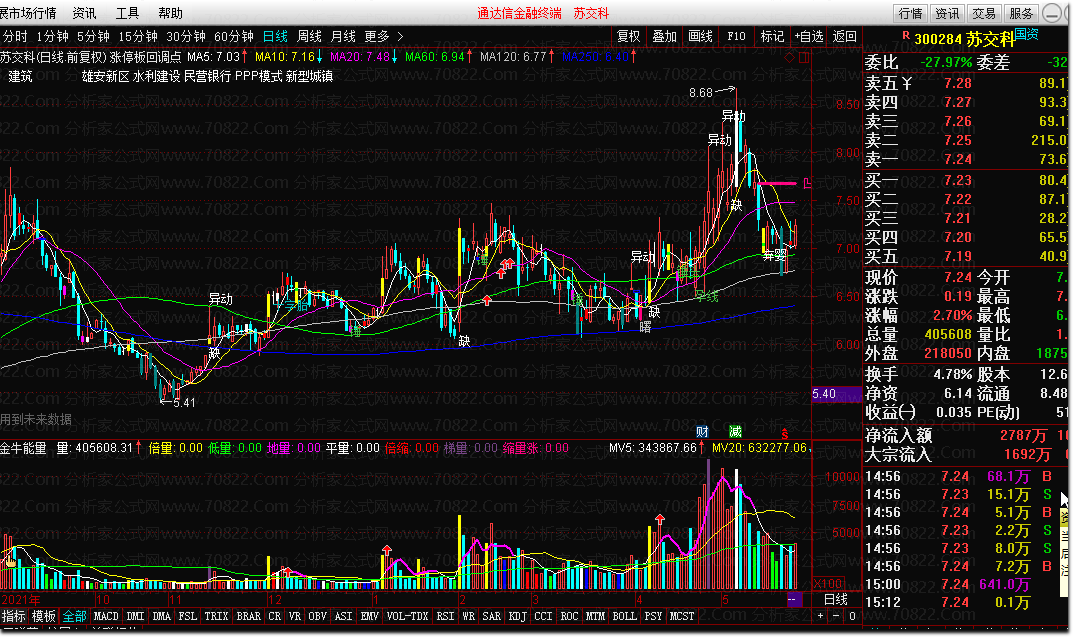Click the 复权 toolbar button

click(x=628, y=36)
